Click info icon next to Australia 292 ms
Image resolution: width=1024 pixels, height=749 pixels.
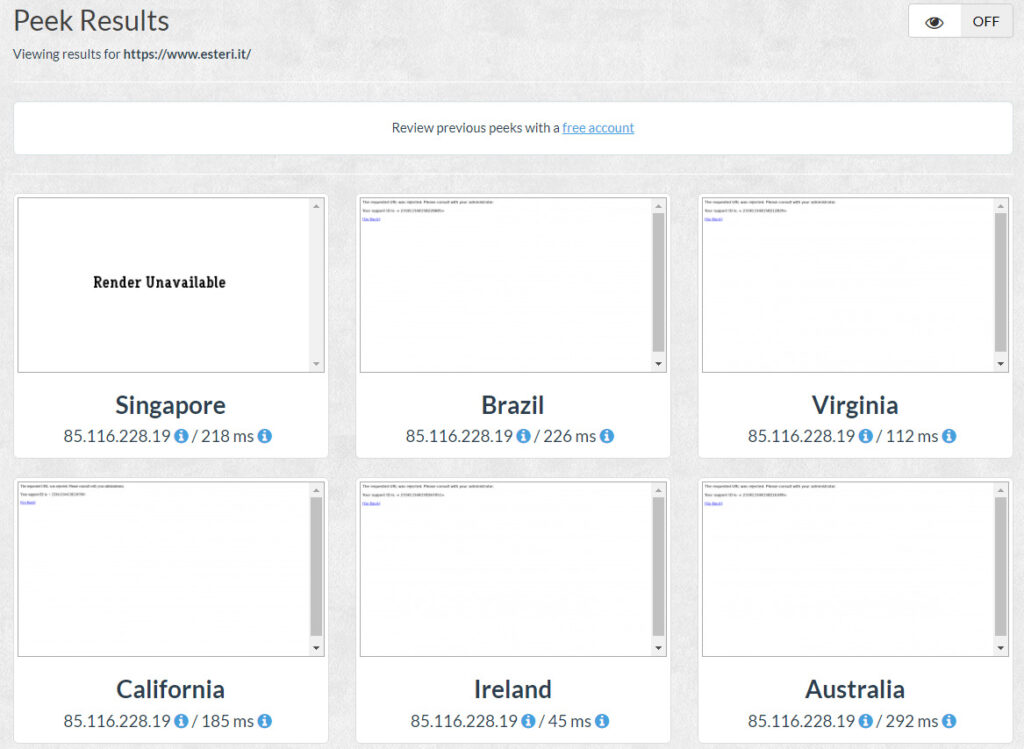pyautogui.click(x=949, y=721)
